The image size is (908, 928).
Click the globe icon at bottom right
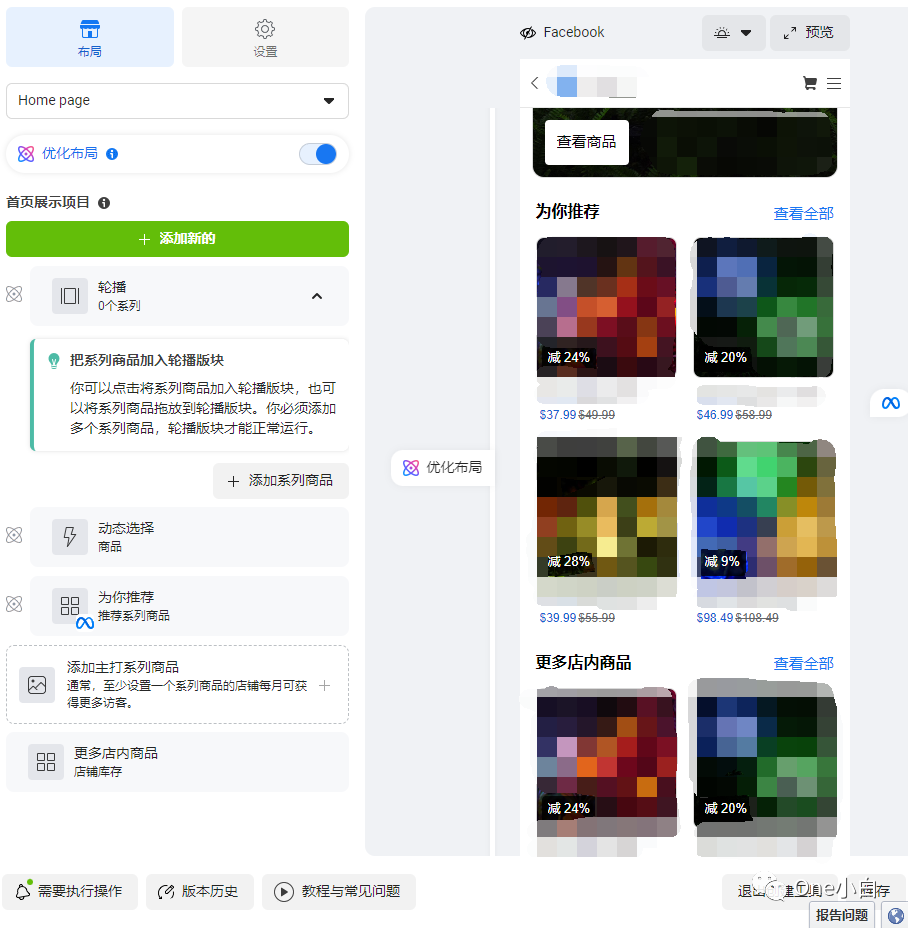pos(898,915)
